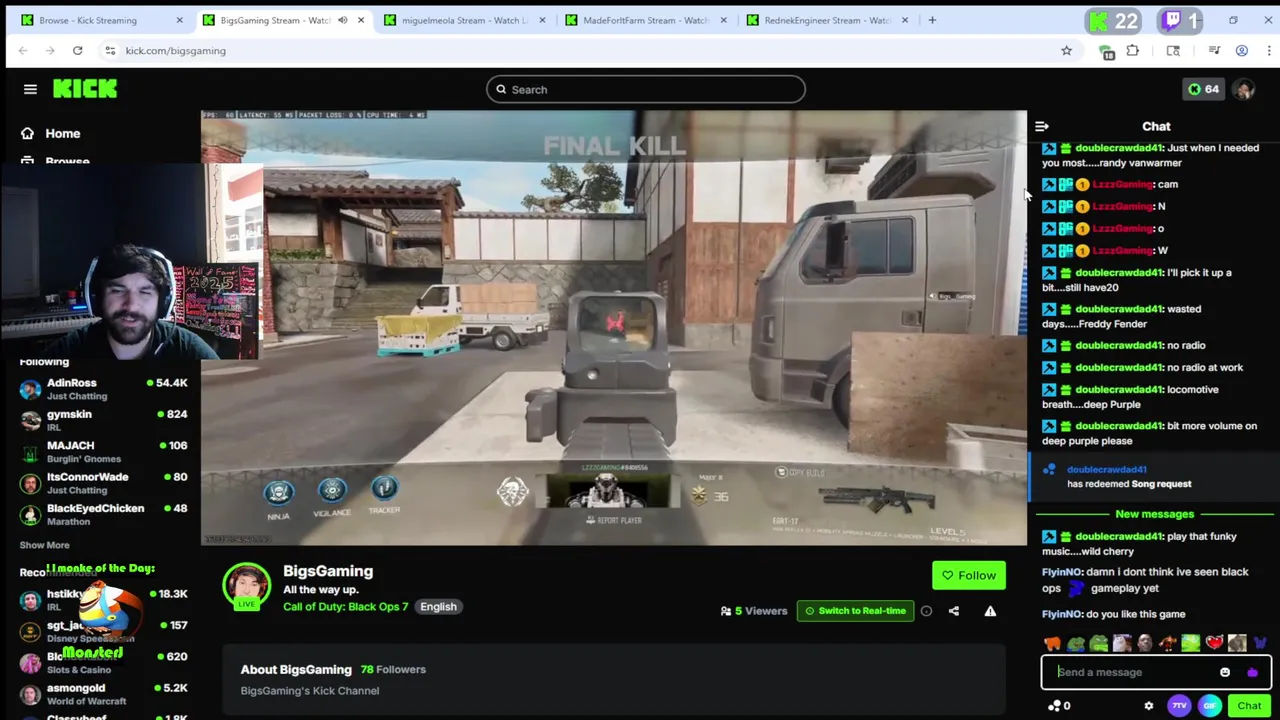
Task: Click the 78 Followers text
Action: (x=393, y=669)
